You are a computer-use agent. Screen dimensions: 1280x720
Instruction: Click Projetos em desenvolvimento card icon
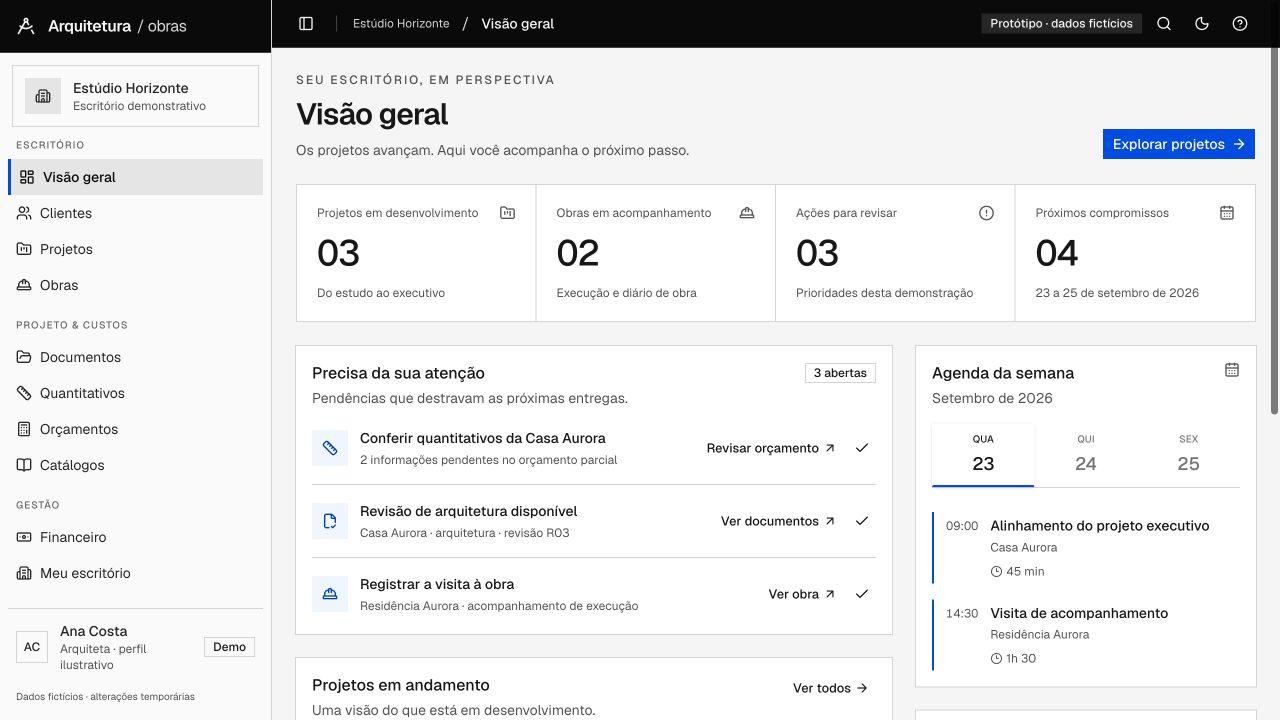(507, 213)
